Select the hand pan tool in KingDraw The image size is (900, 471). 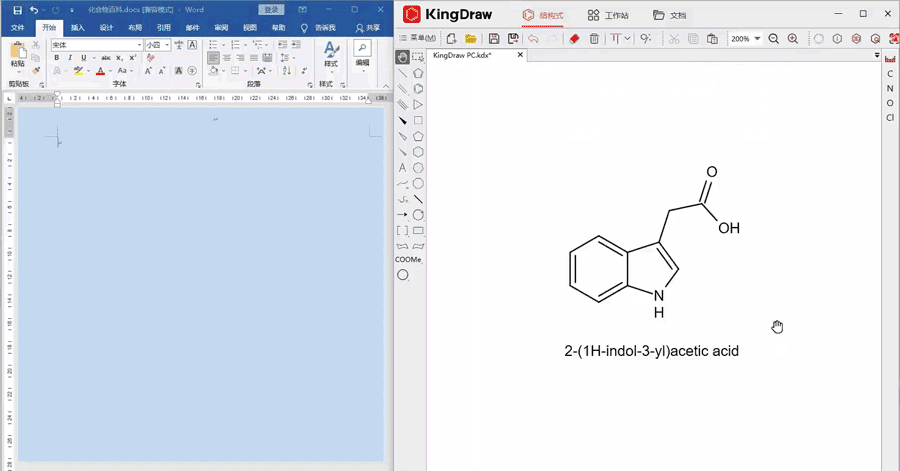coord(402,57)
